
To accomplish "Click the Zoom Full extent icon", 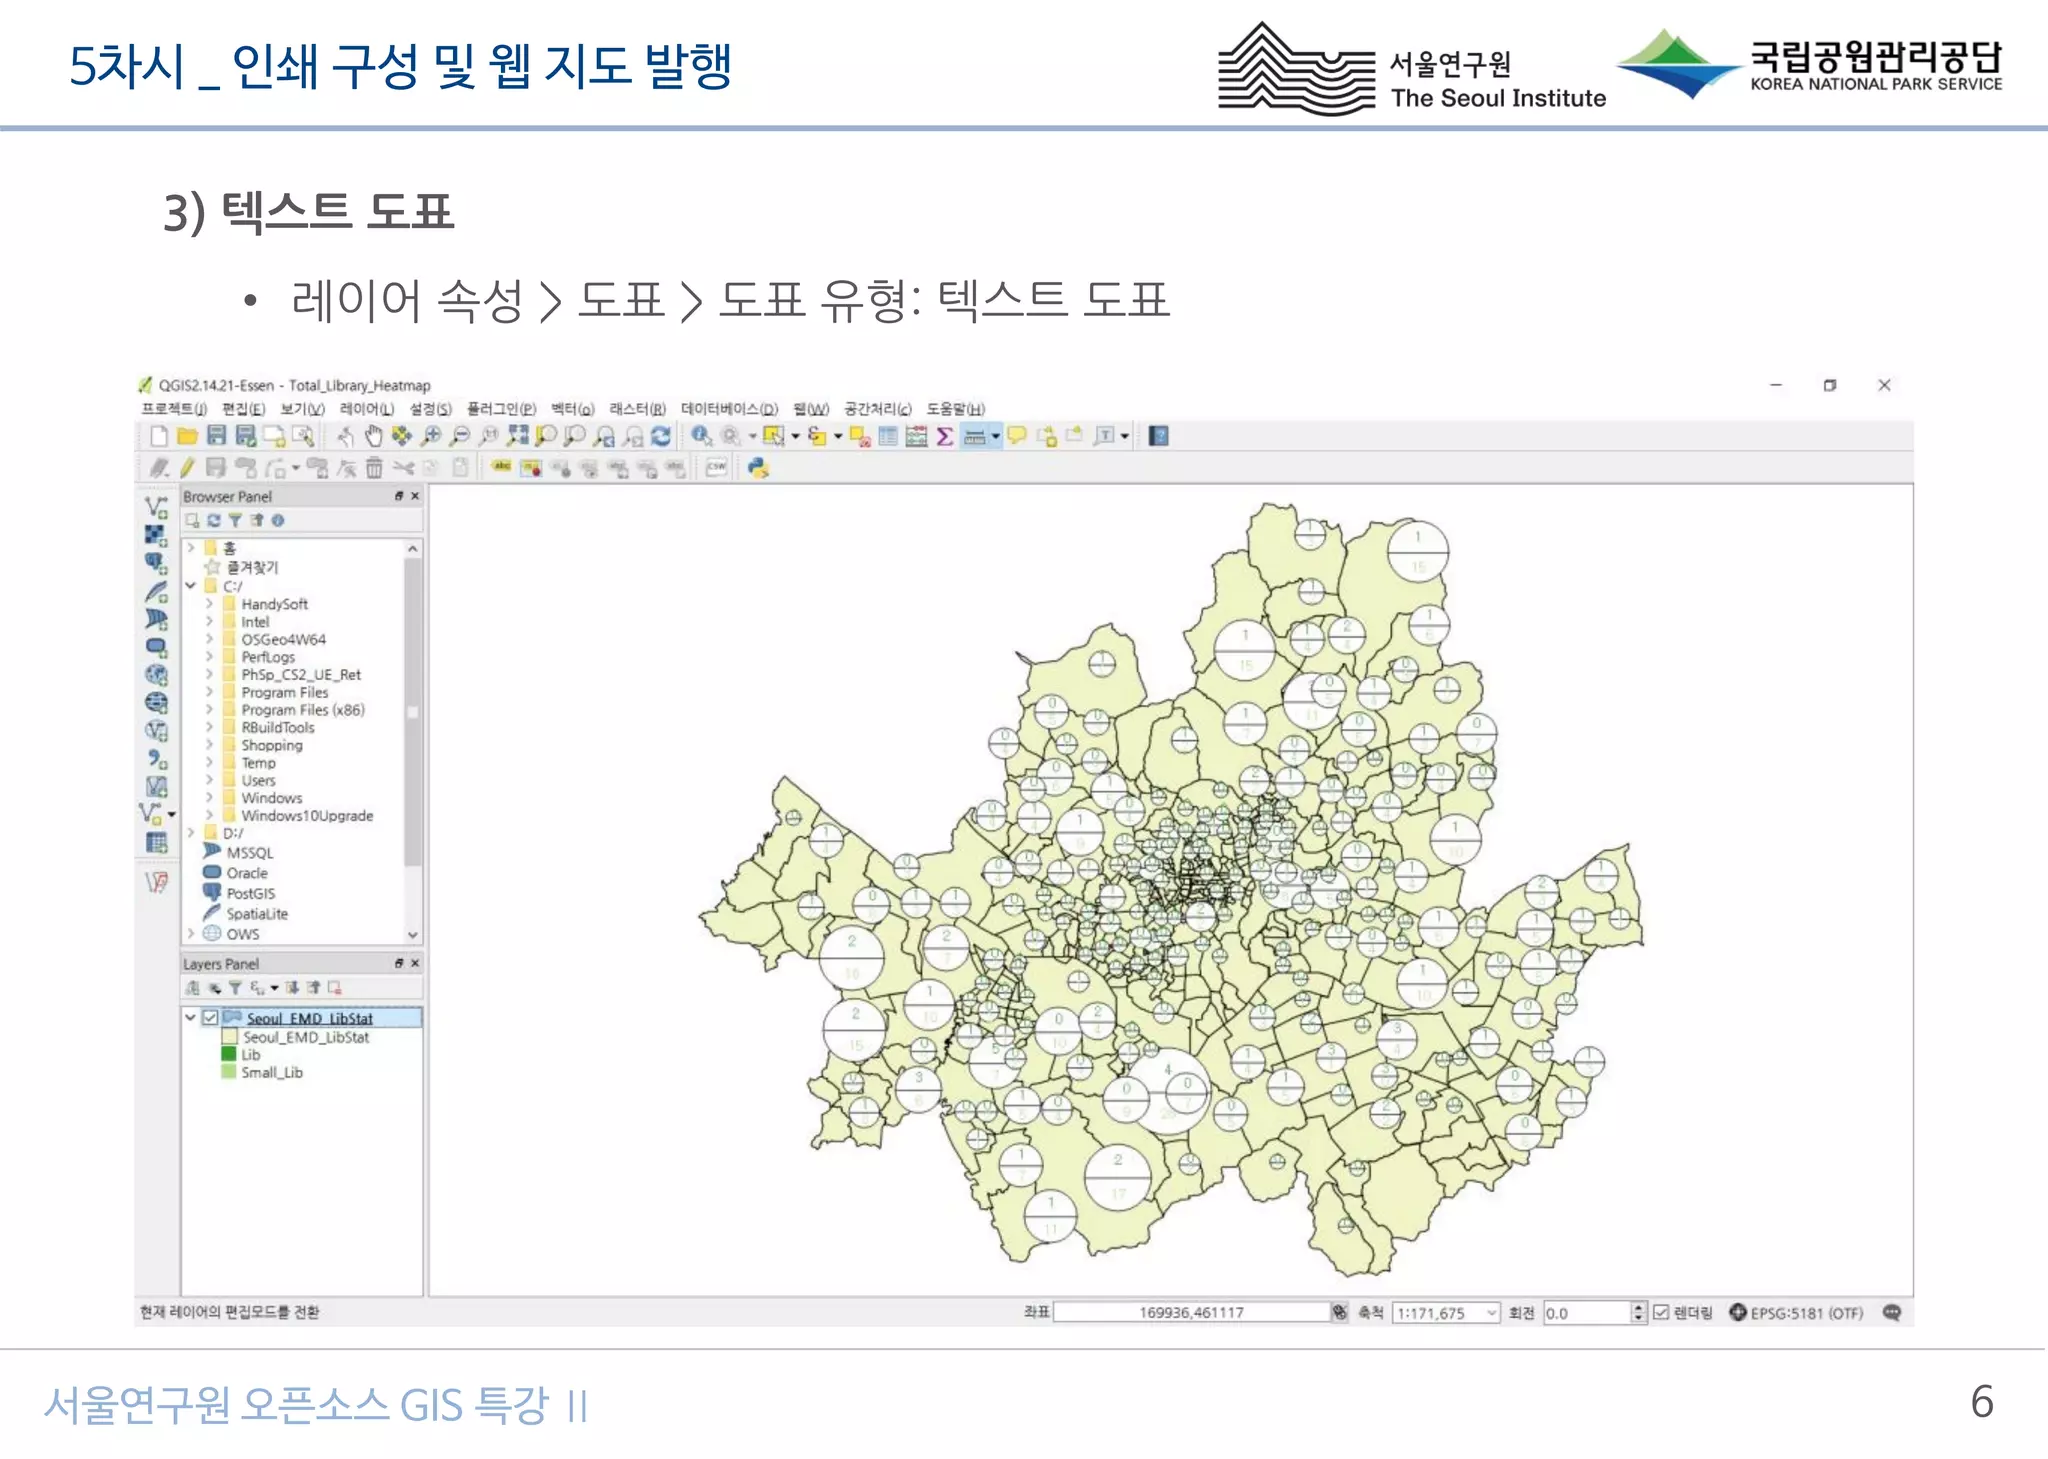I will click(518, 436).
